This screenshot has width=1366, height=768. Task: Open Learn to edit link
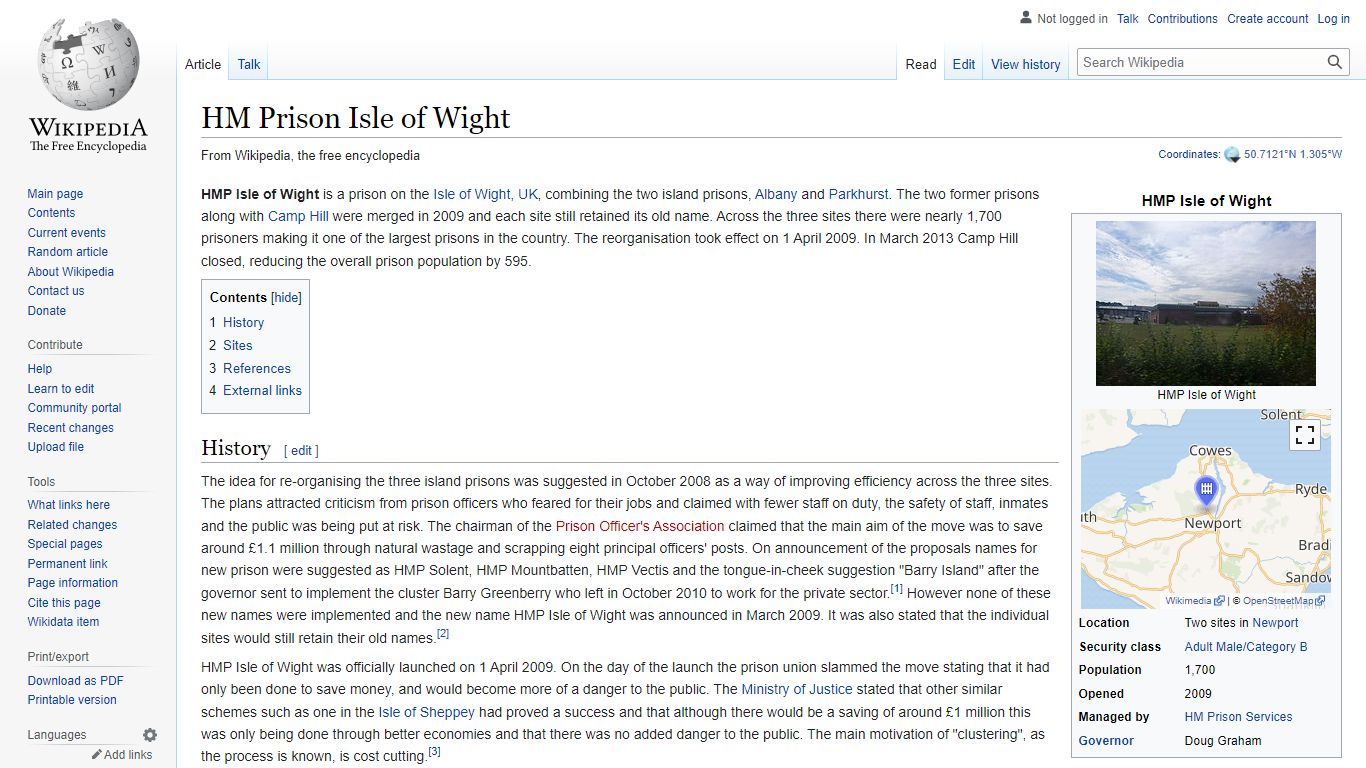(x=60, y=389)
